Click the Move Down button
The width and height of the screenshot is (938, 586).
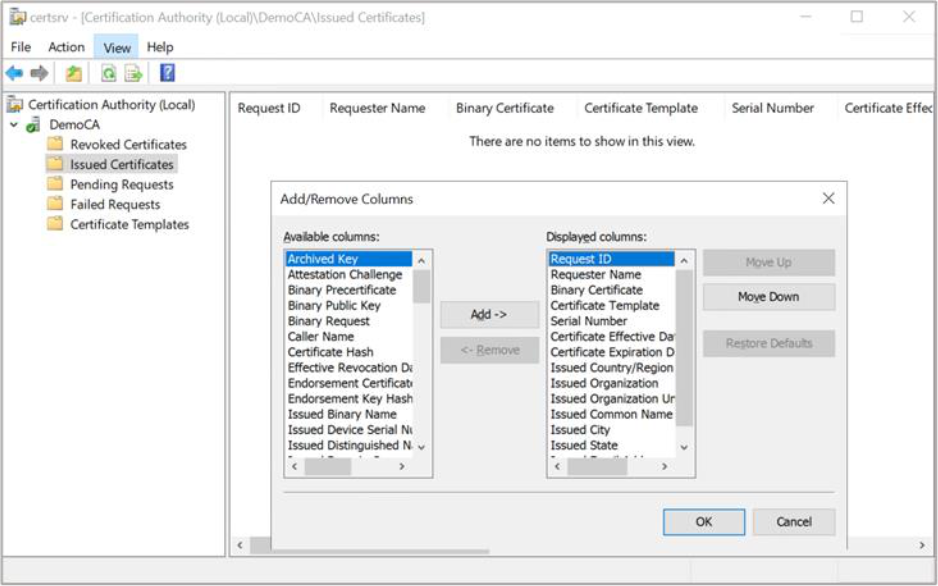coord(768,297)
